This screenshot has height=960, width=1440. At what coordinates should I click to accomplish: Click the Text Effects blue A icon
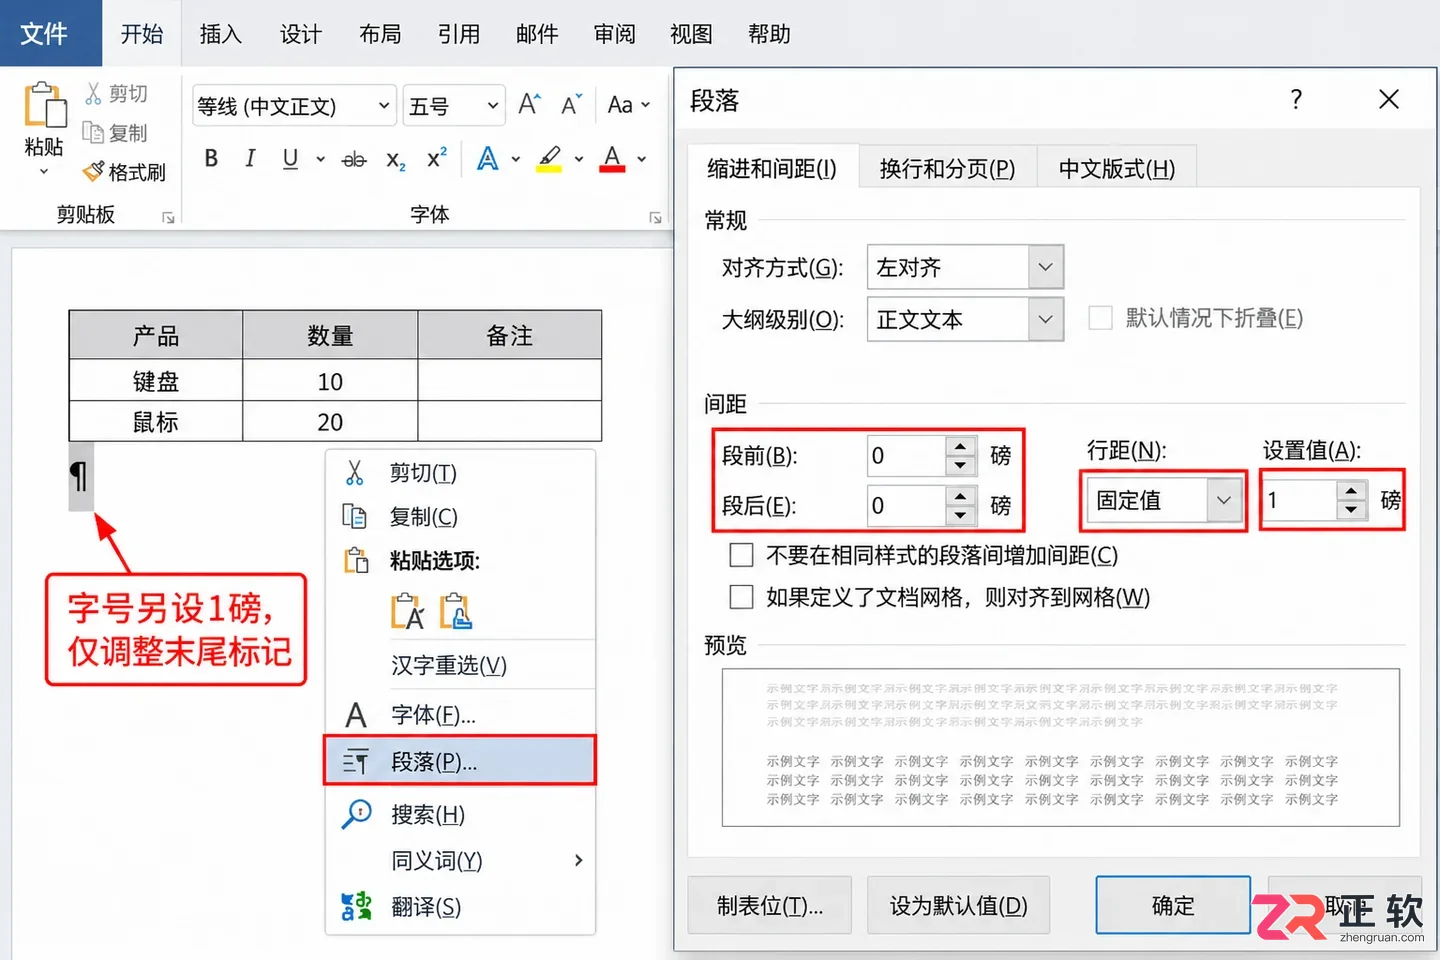pos(487,158)
